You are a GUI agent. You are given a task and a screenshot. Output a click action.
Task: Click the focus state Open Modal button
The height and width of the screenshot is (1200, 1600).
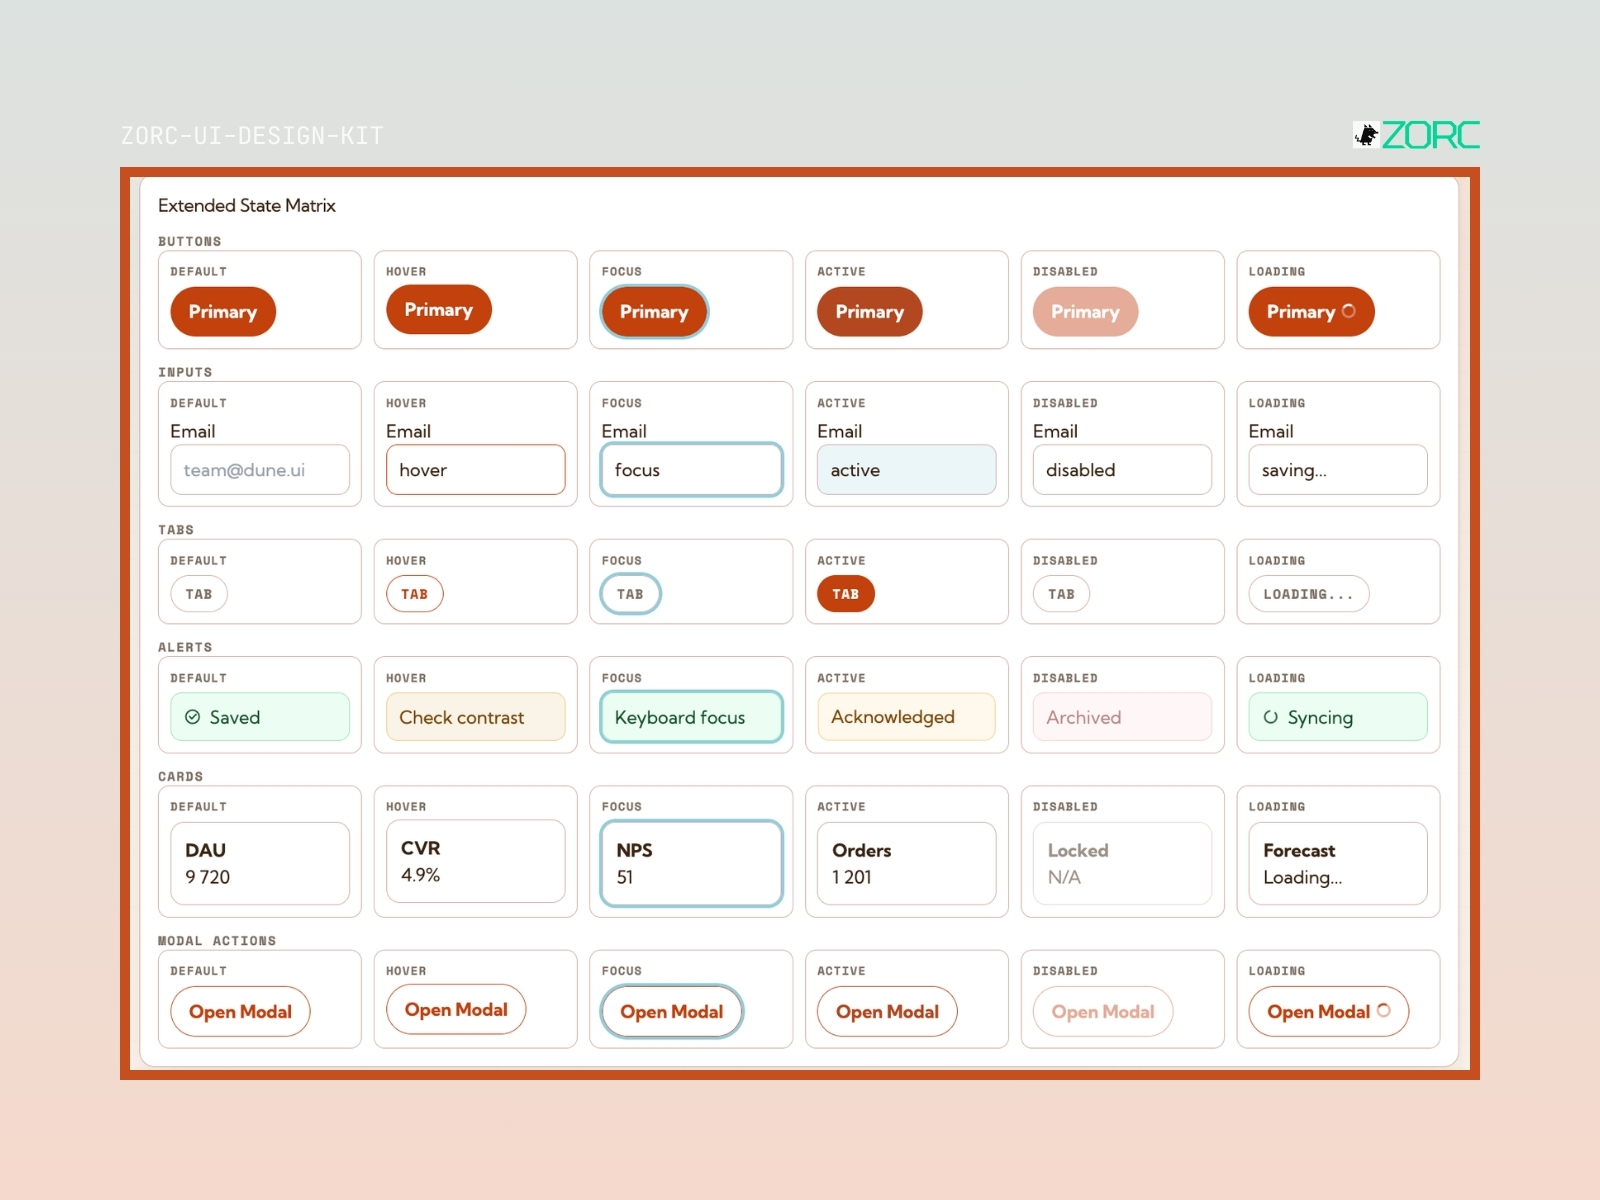tap(672, 1012)
